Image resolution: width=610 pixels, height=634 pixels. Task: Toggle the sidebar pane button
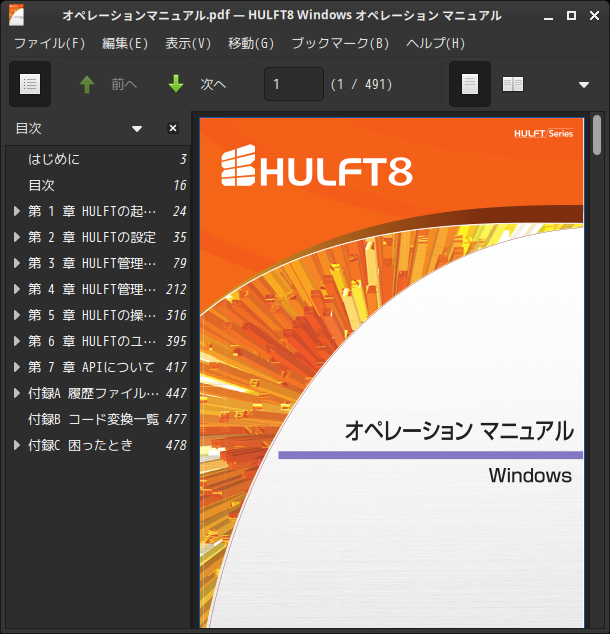(x=30, y=84)
